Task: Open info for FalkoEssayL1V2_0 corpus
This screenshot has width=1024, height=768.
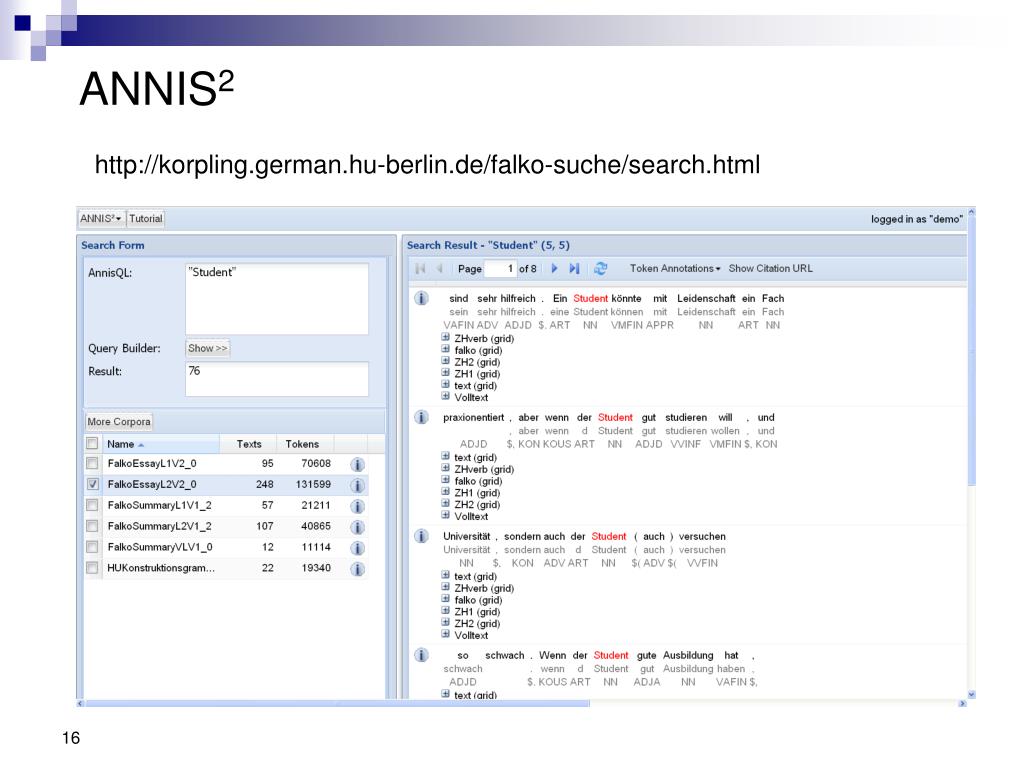Action: click(x=357, y=464)
